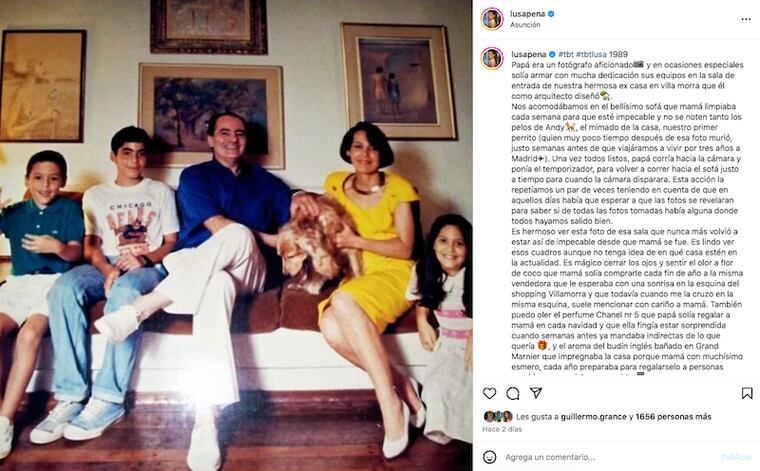Click the Publicar button
This screenshot has width=760, height=471.
pyautogui.click(x=736, y=457)
